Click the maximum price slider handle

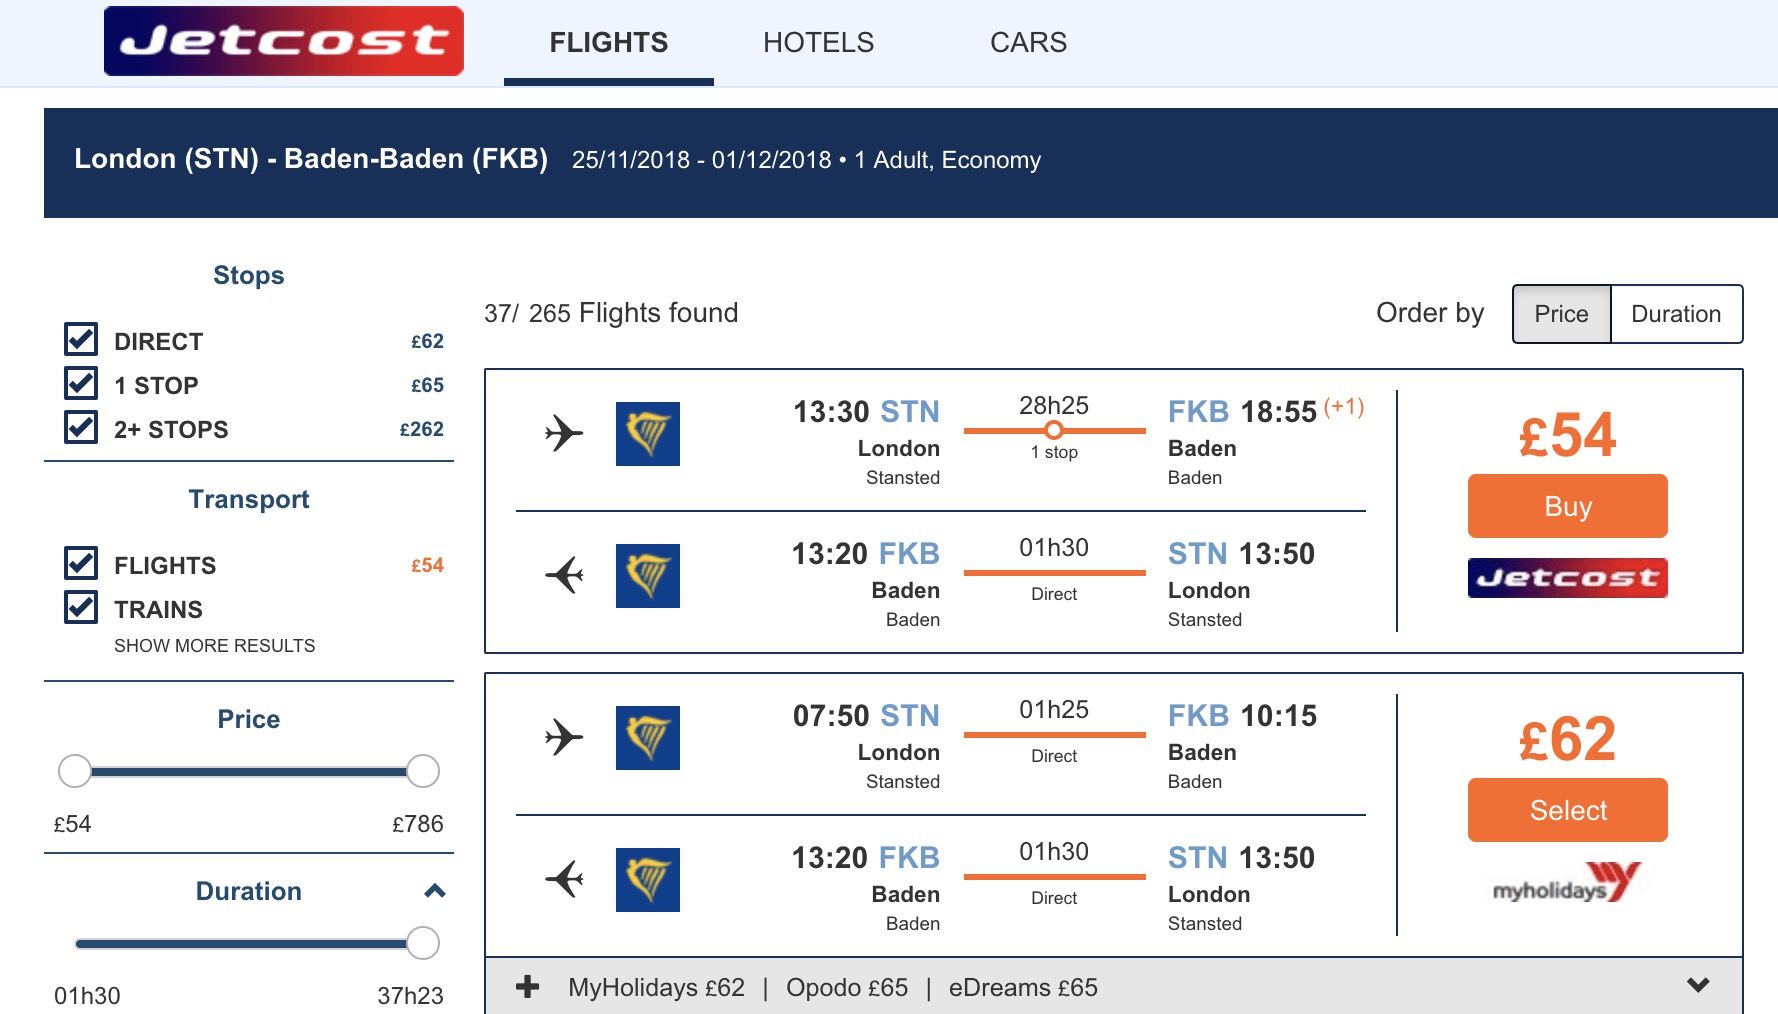[x=423, y=771]
